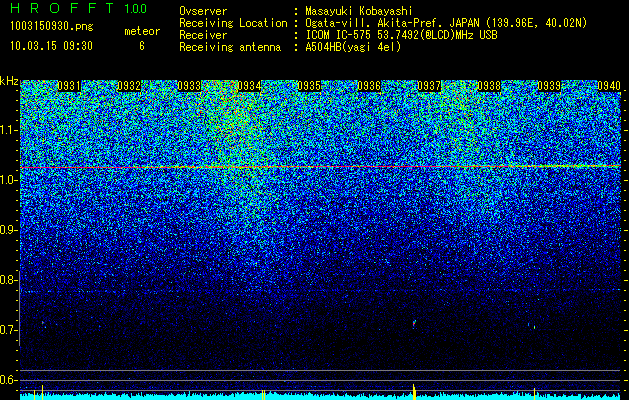Click the HROFFT 1.0.0 title text
The image size is (629, 400).
[x=79, y=8]
